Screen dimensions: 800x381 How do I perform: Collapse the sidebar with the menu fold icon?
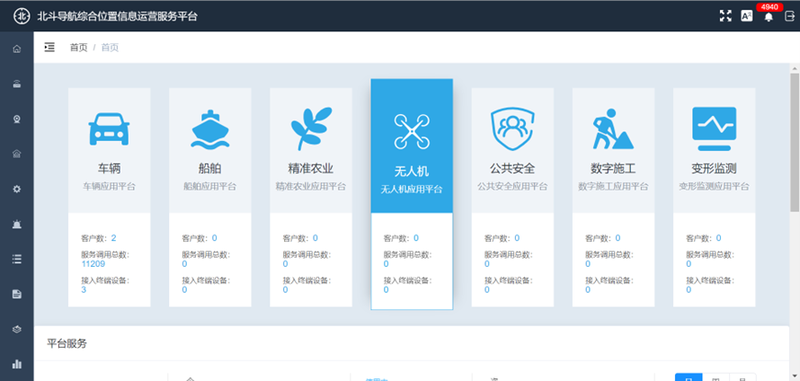49,47
